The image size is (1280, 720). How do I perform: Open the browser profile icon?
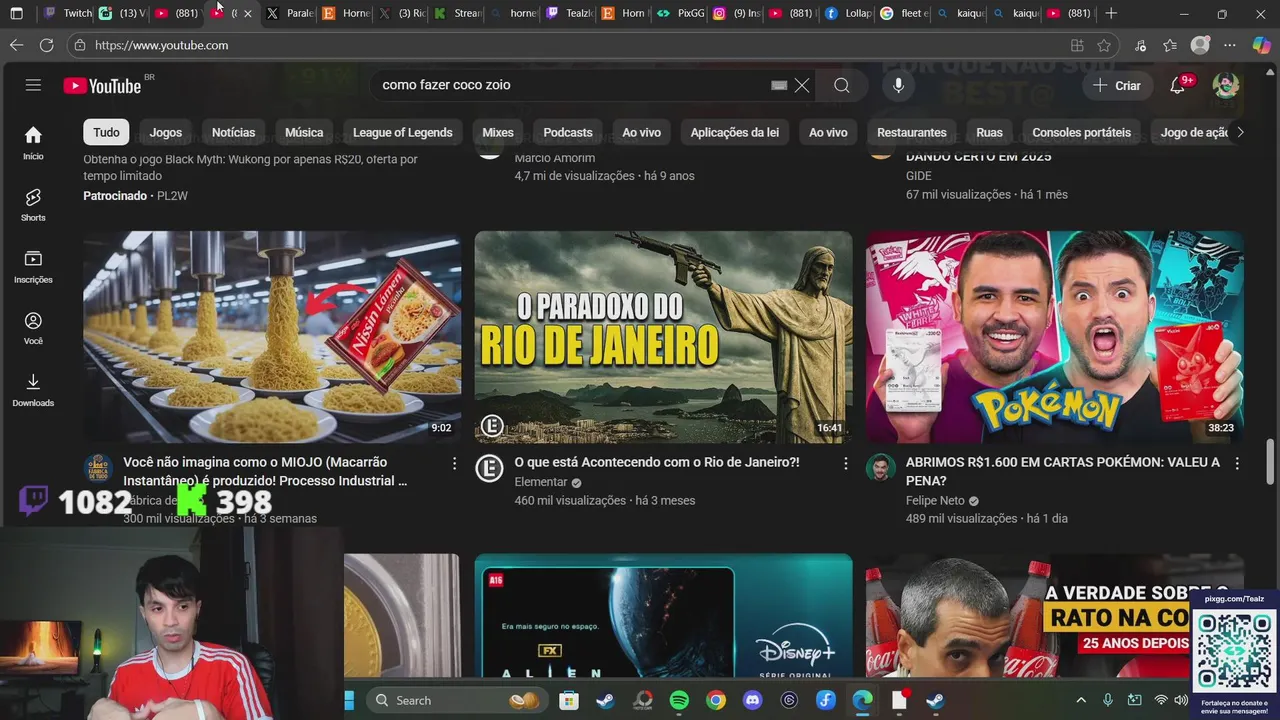point(1200,45)
